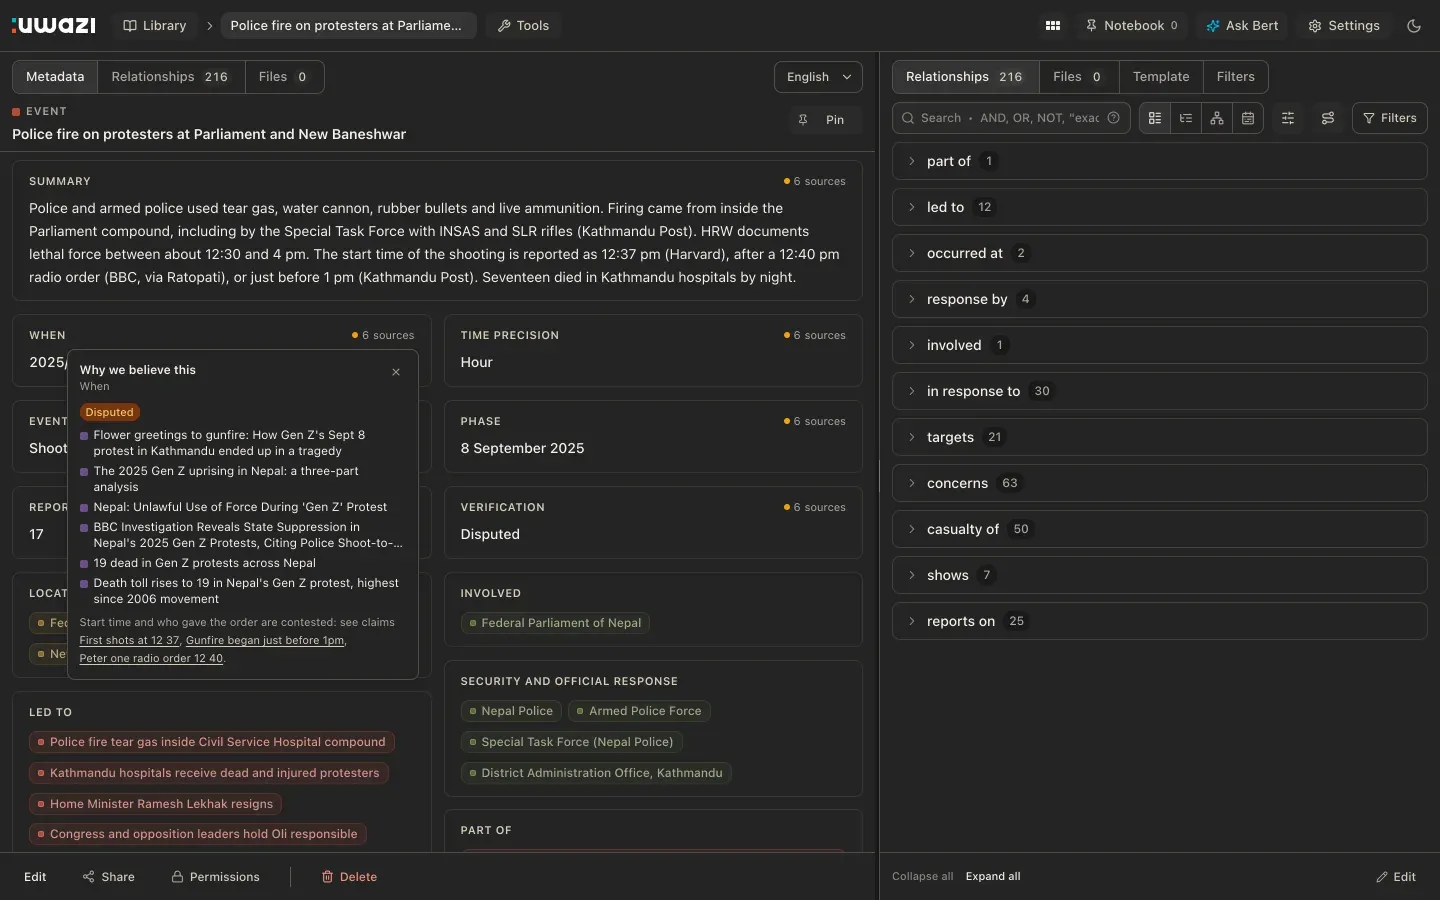The height and width of the screenshot is (900, 1440).
Task: Switch to Metadata tab
Action: 55,77
